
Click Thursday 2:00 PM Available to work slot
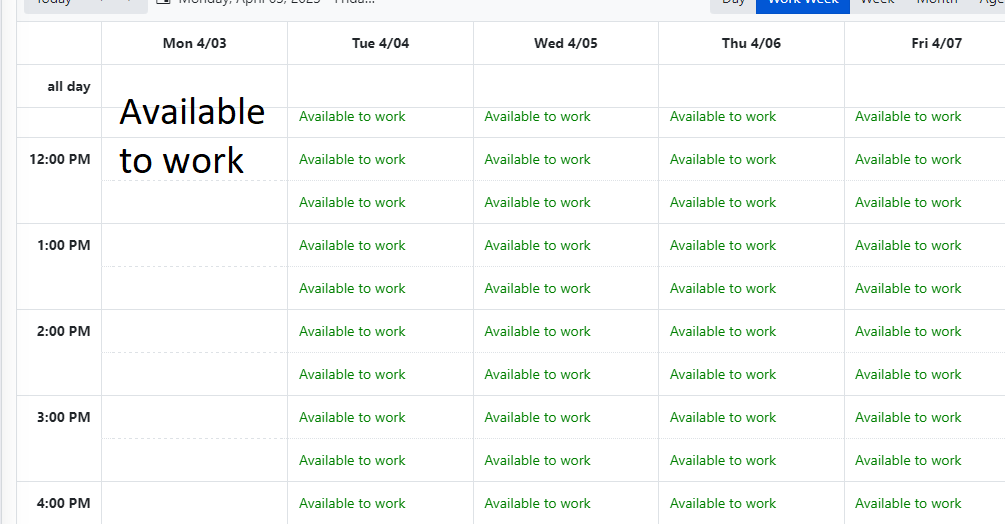pos(722,331)
